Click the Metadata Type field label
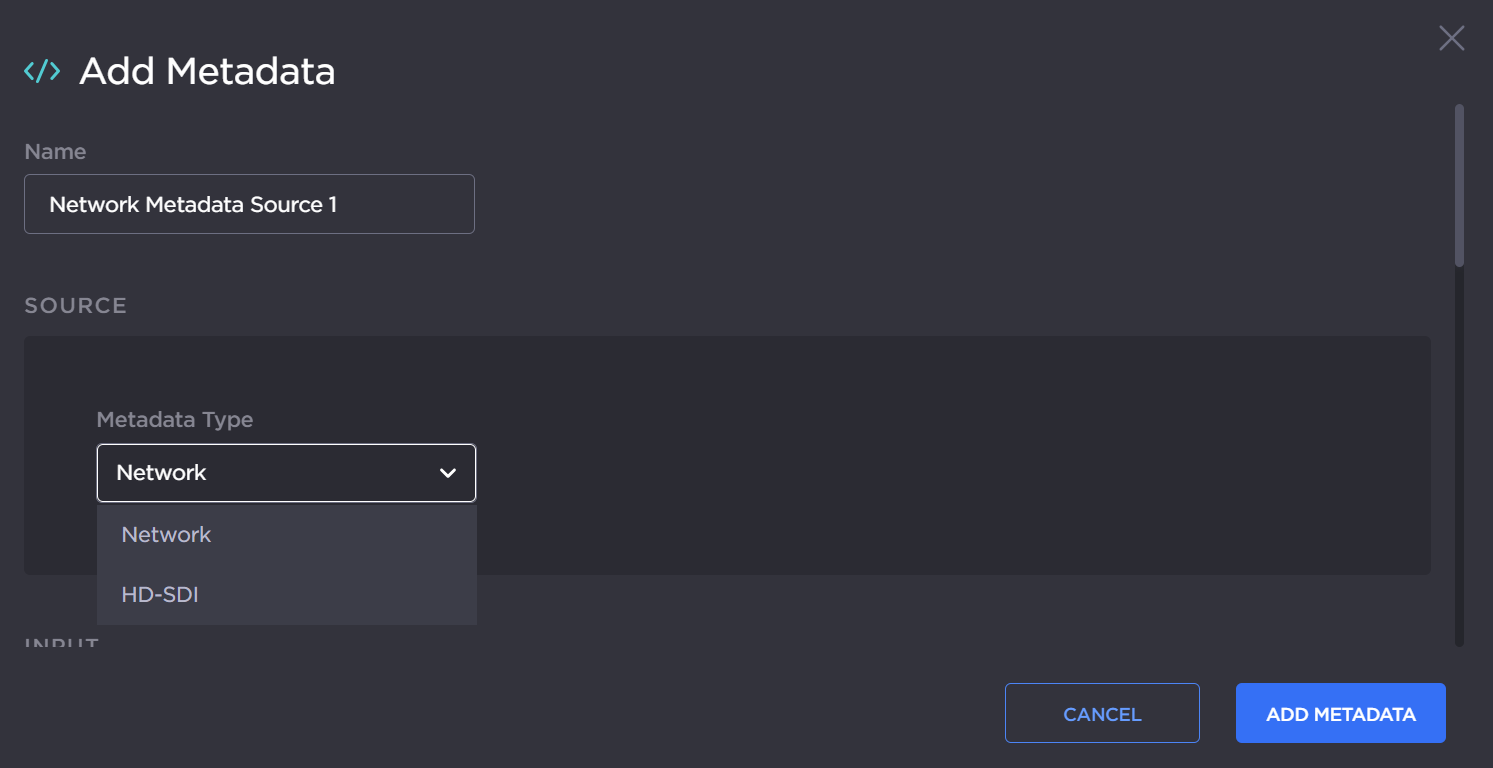The height and width of the screenshot is (768, 1493). click(175, 419)
